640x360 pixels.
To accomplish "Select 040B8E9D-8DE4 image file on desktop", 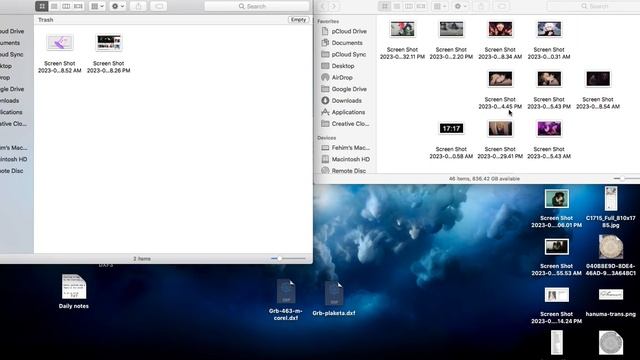I will click(x=611, y=255).
